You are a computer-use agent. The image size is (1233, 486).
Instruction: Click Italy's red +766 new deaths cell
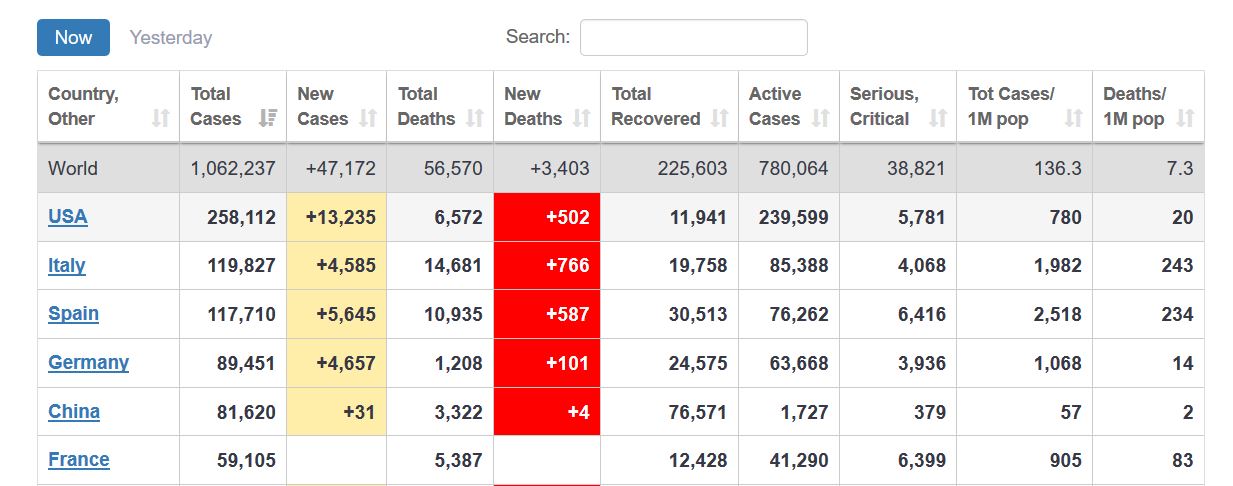click(x=547, y=266)
